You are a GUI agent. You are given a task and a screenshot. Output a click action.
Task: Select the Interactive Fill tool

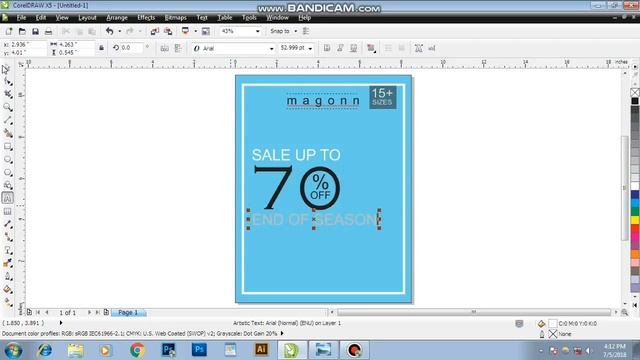click(x=8, y=302)
